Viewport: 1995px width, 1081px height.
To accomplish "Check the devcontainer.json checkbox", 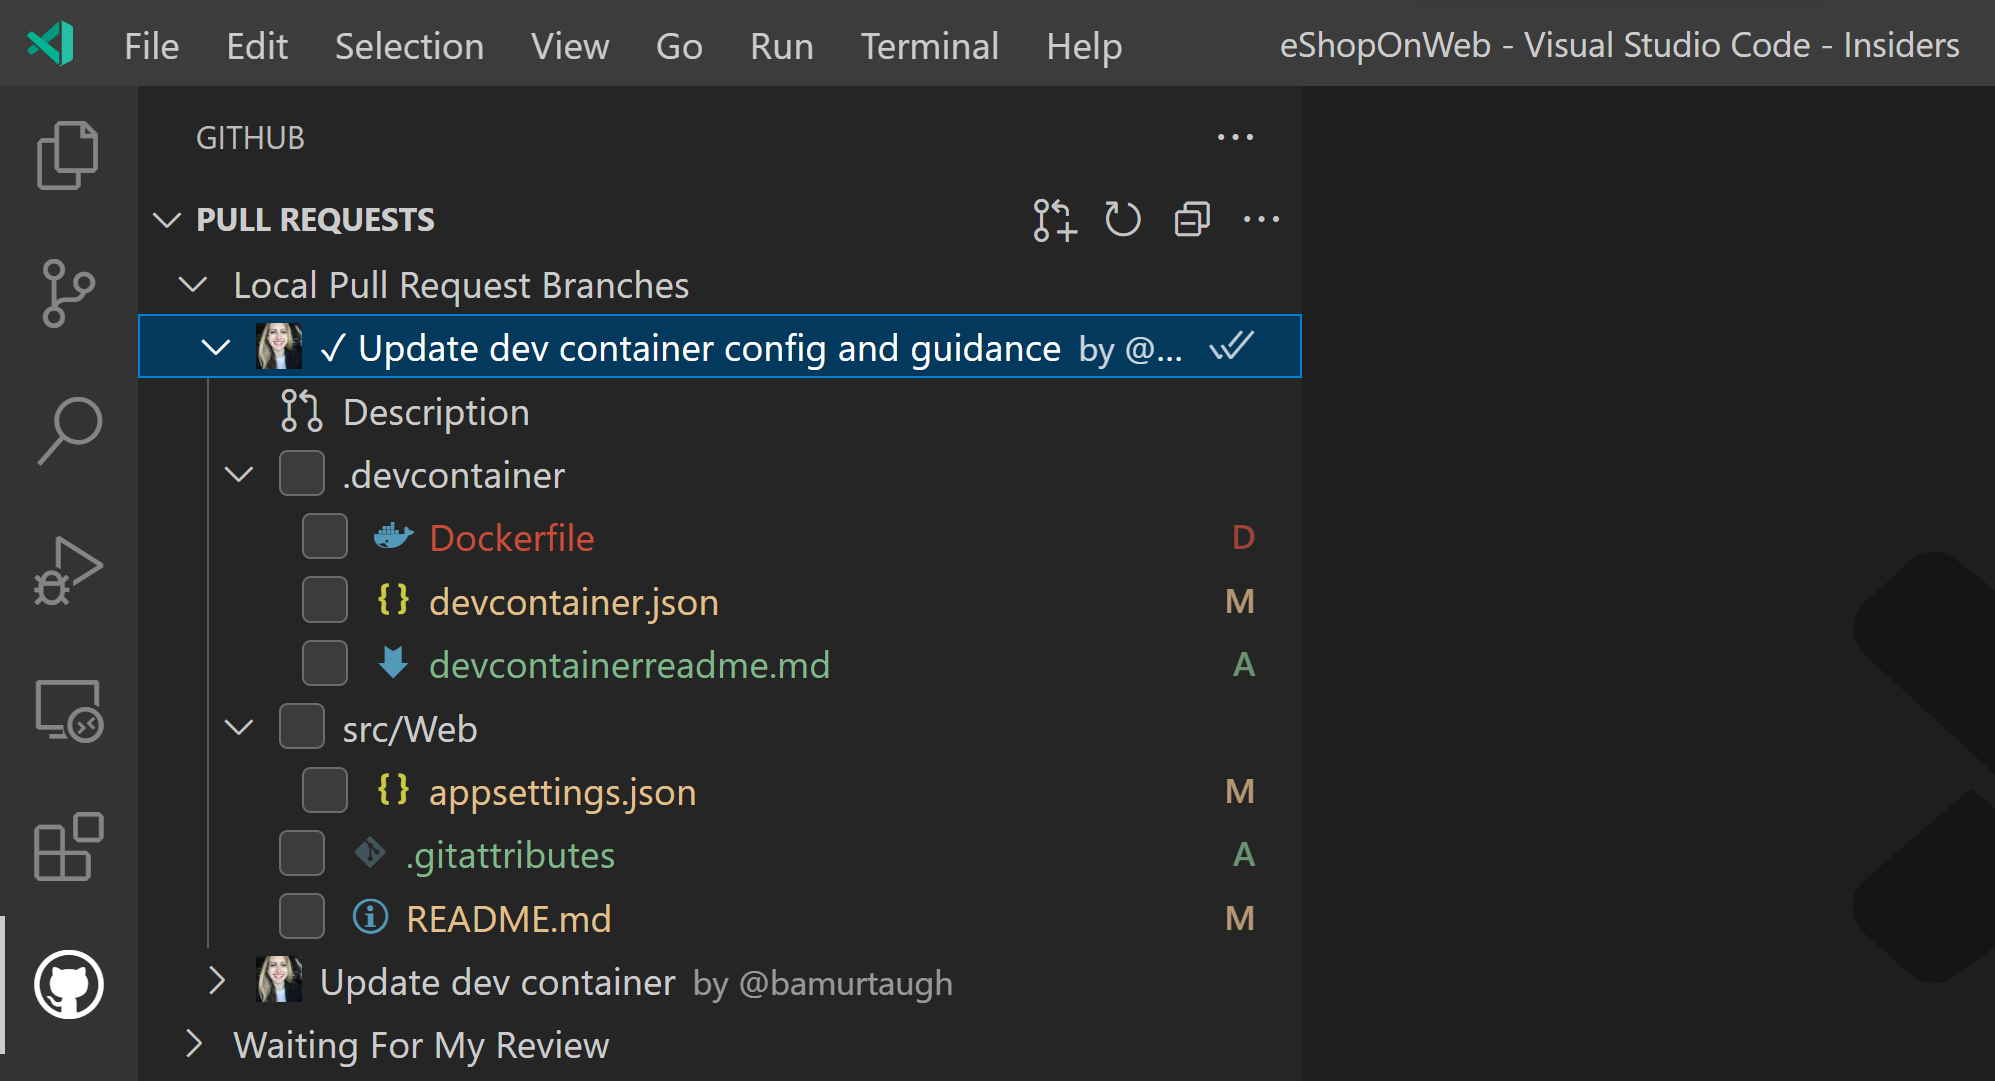I will click(324, 599).
